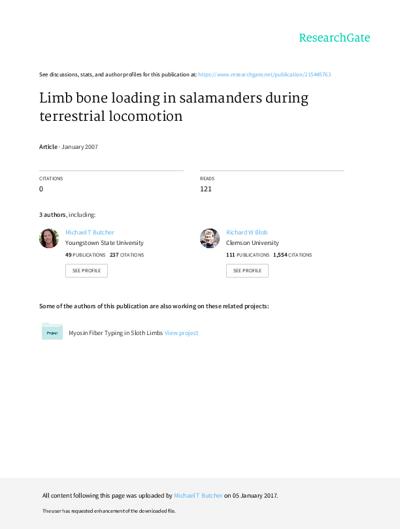
Task: Click Richard W Blob's profile photo
Action: pyautogui.click(x=210, y=238)
